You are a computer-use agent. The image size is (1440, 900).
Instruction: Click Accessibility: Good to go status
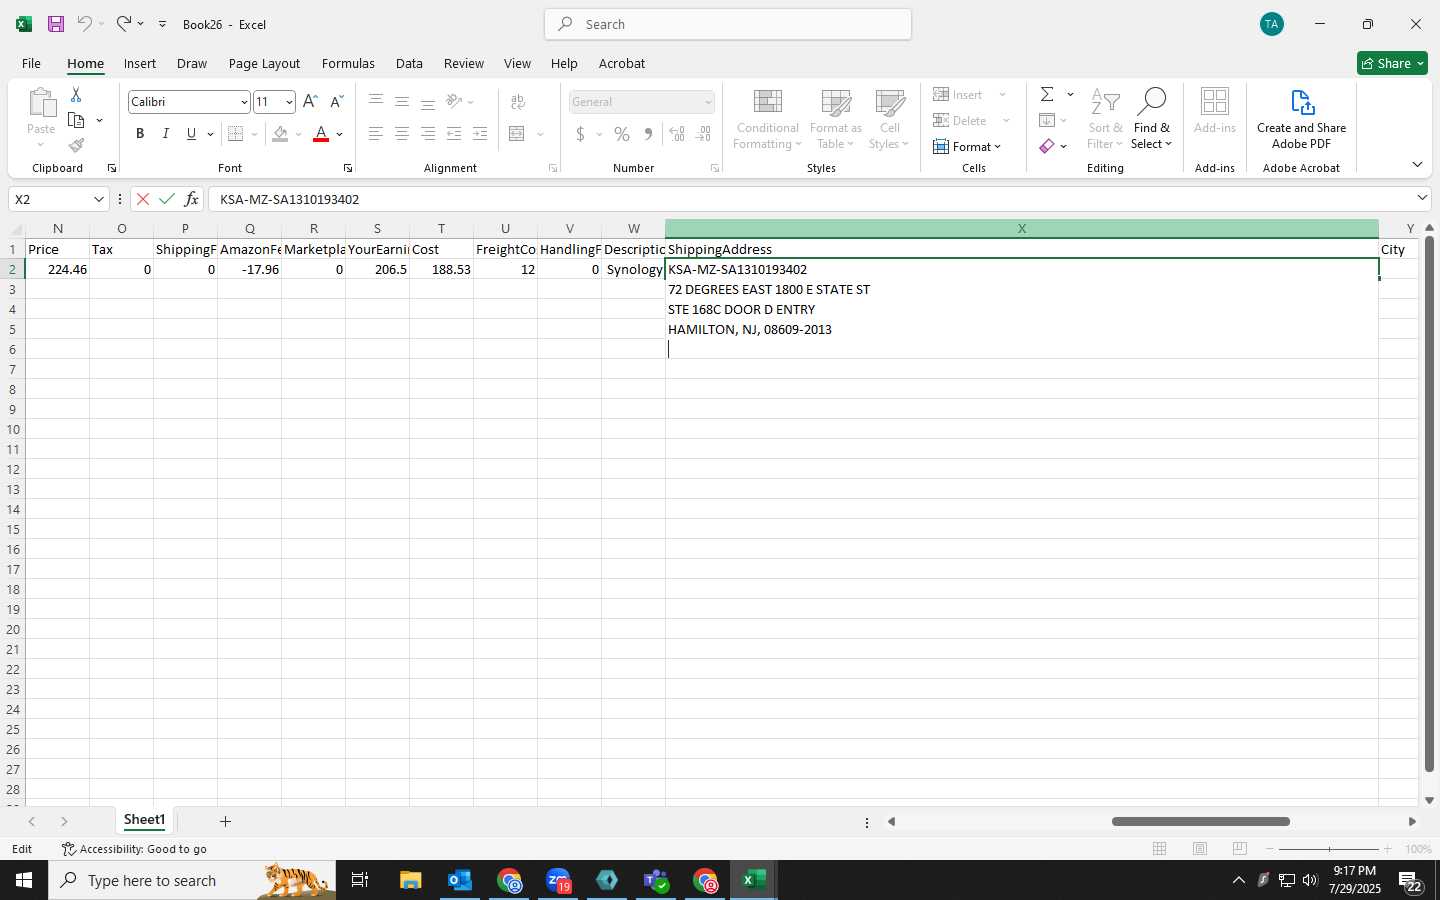point(134,849)
